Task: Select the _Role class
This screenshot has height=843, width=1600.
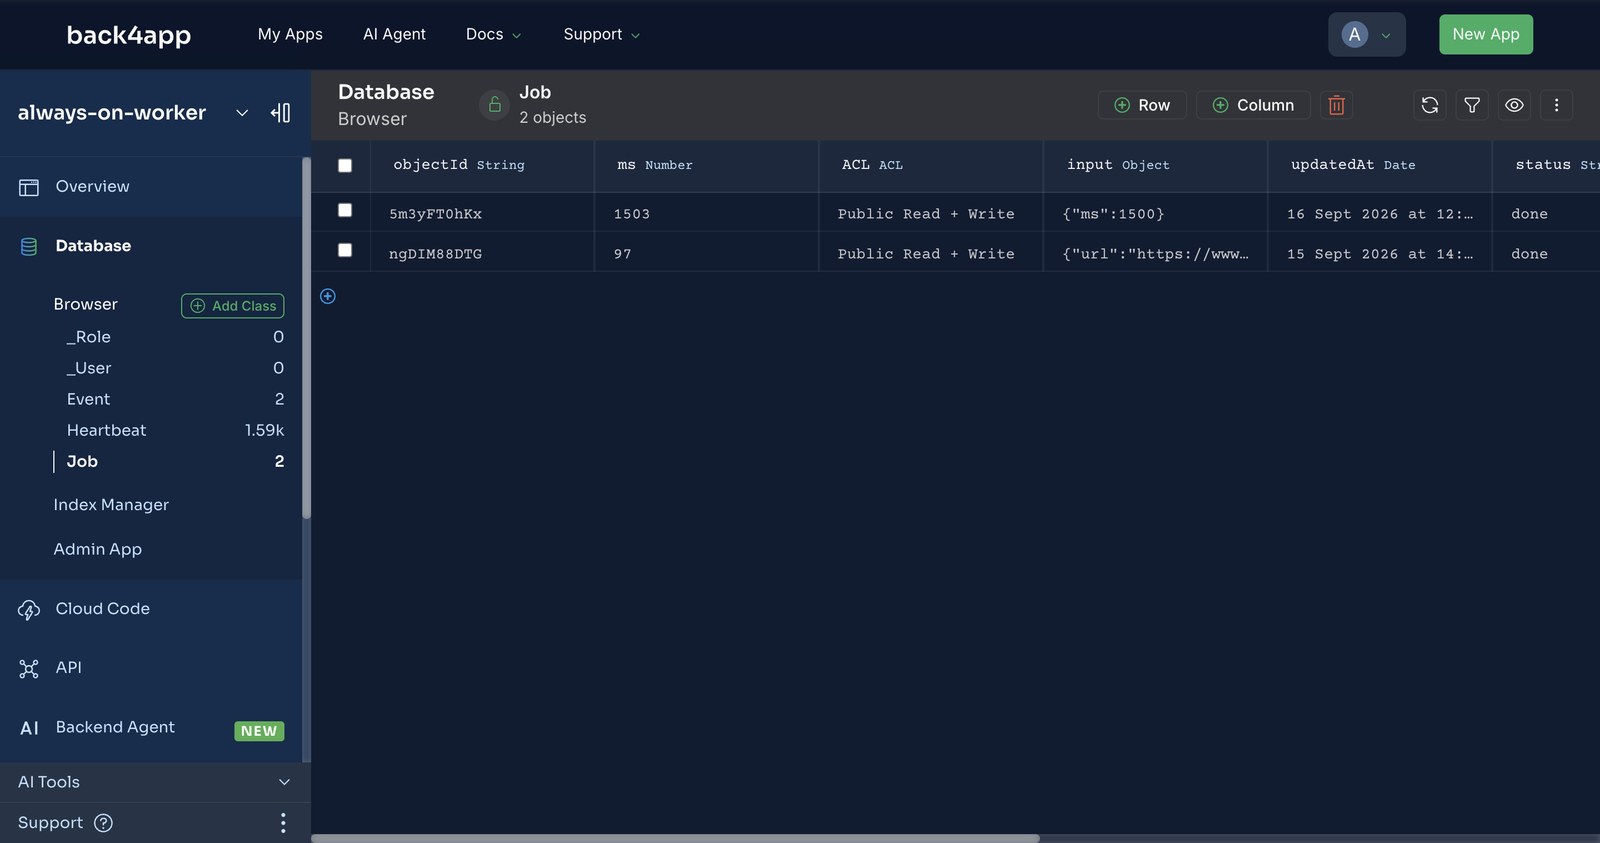Action: click(88, 337)
